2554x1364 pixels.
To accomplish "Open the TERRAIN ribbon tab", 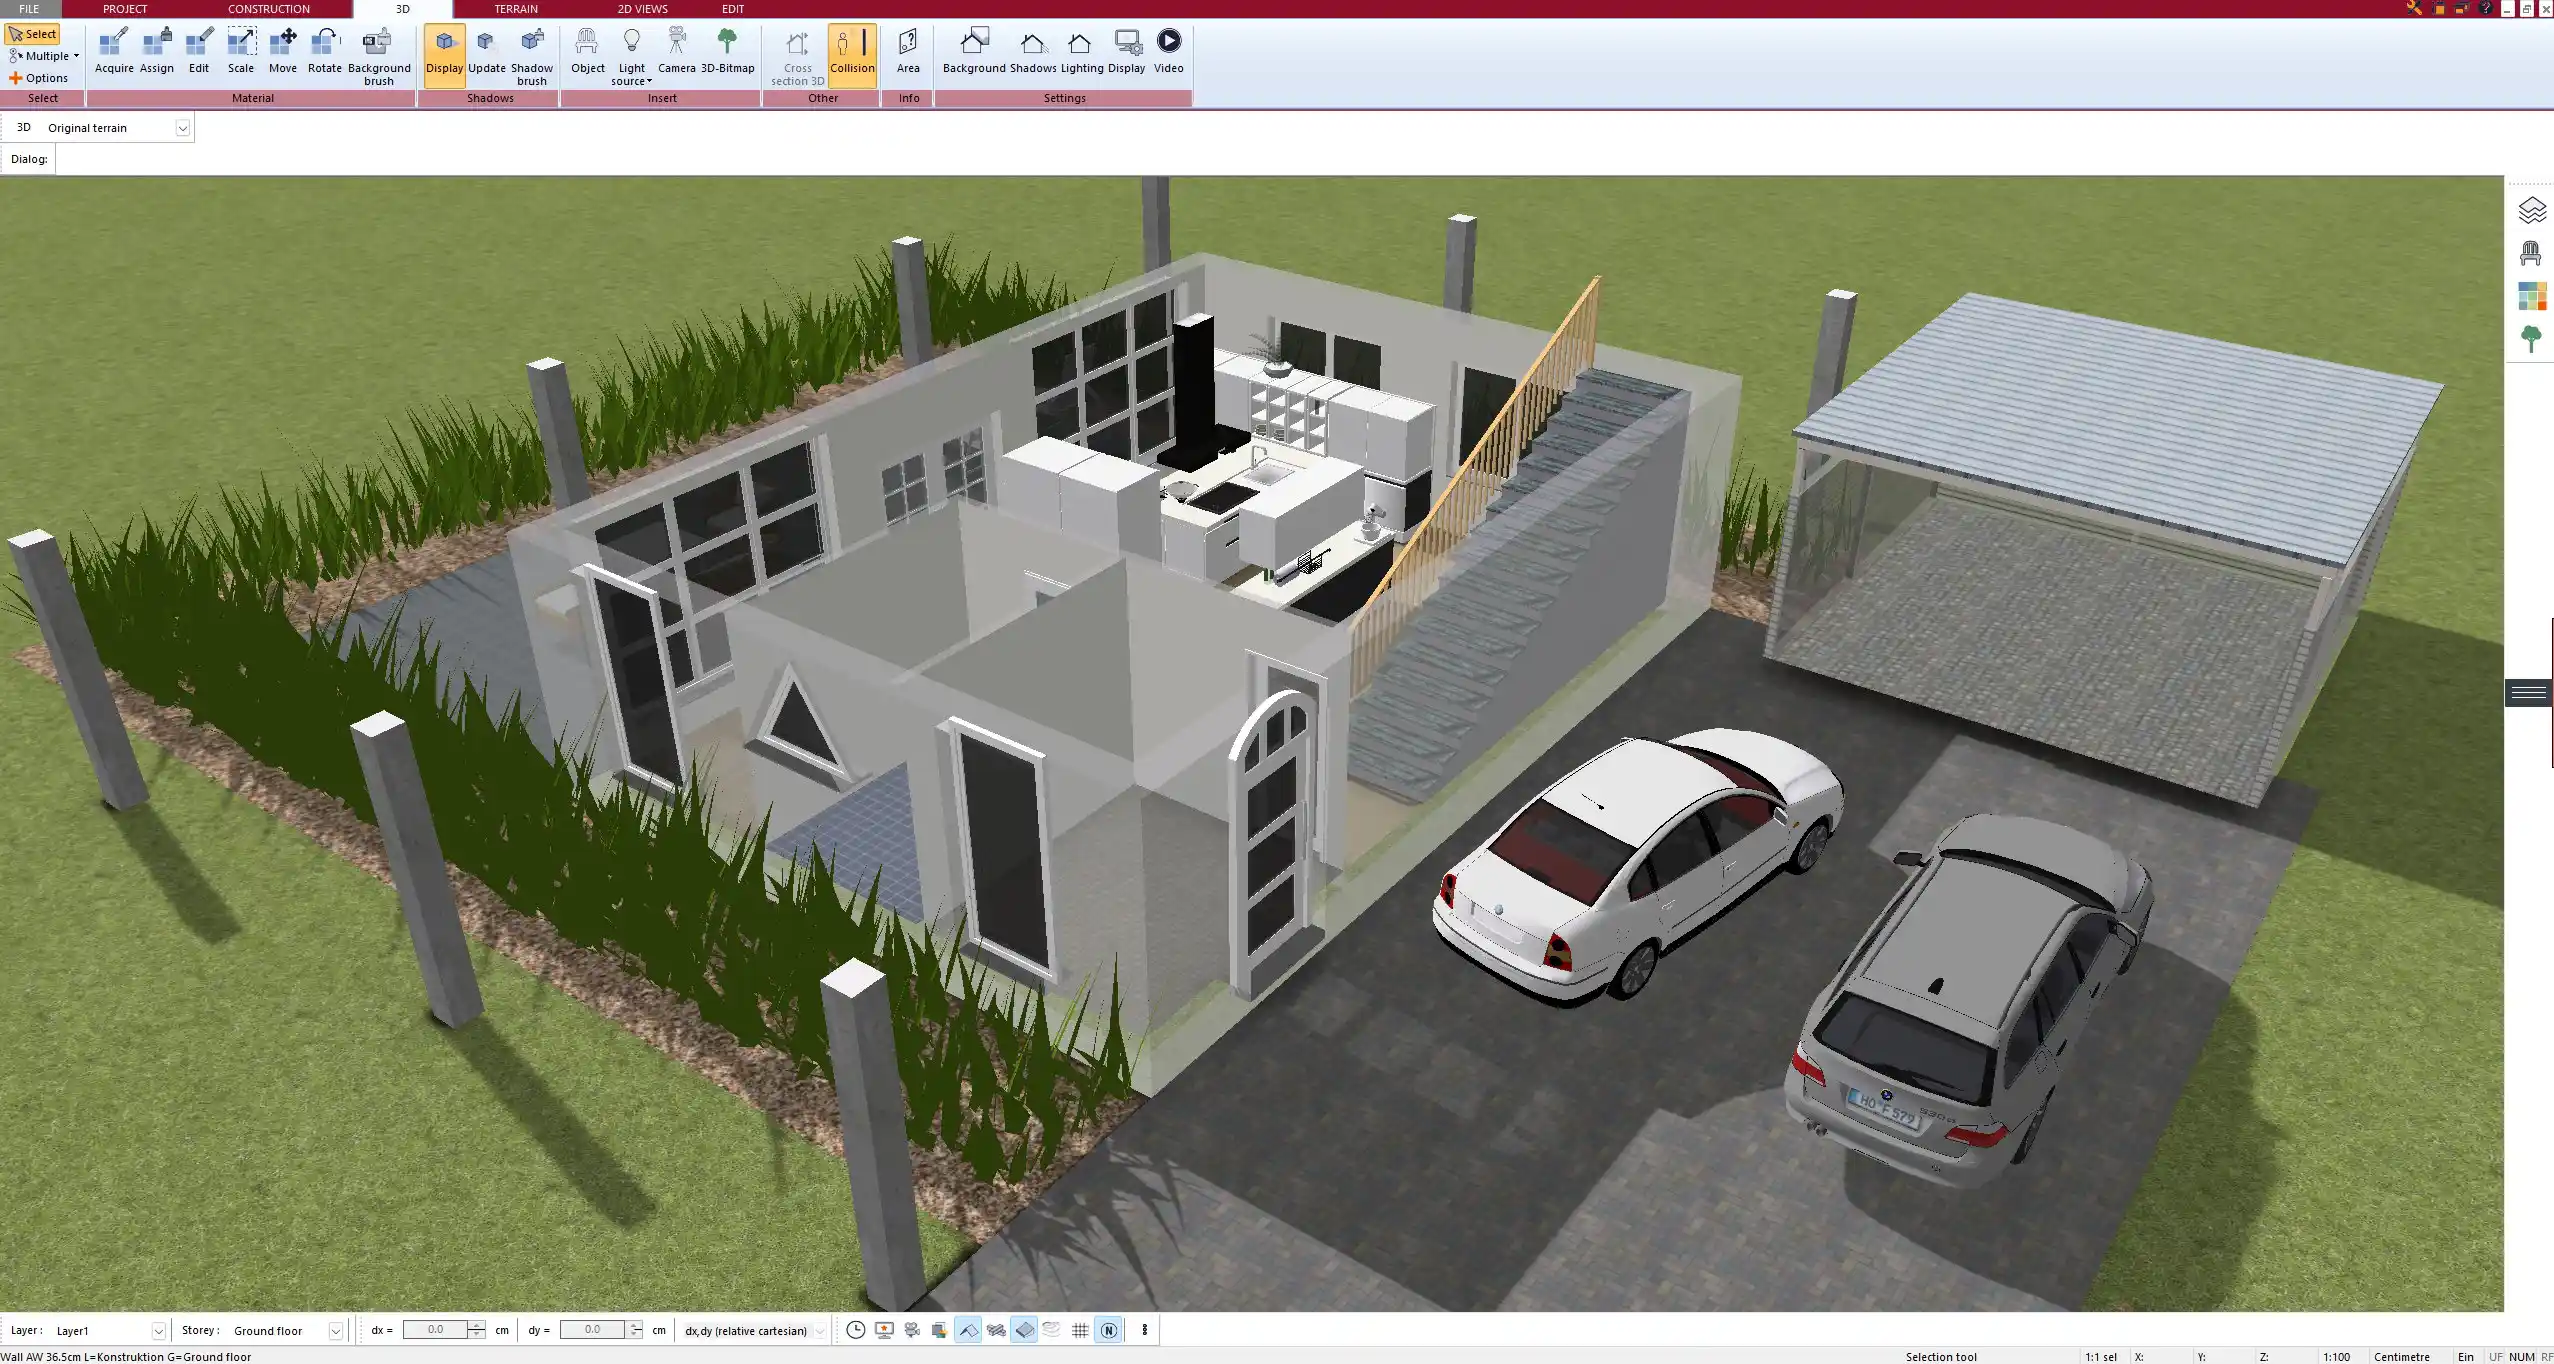I will tap(516, 9).
